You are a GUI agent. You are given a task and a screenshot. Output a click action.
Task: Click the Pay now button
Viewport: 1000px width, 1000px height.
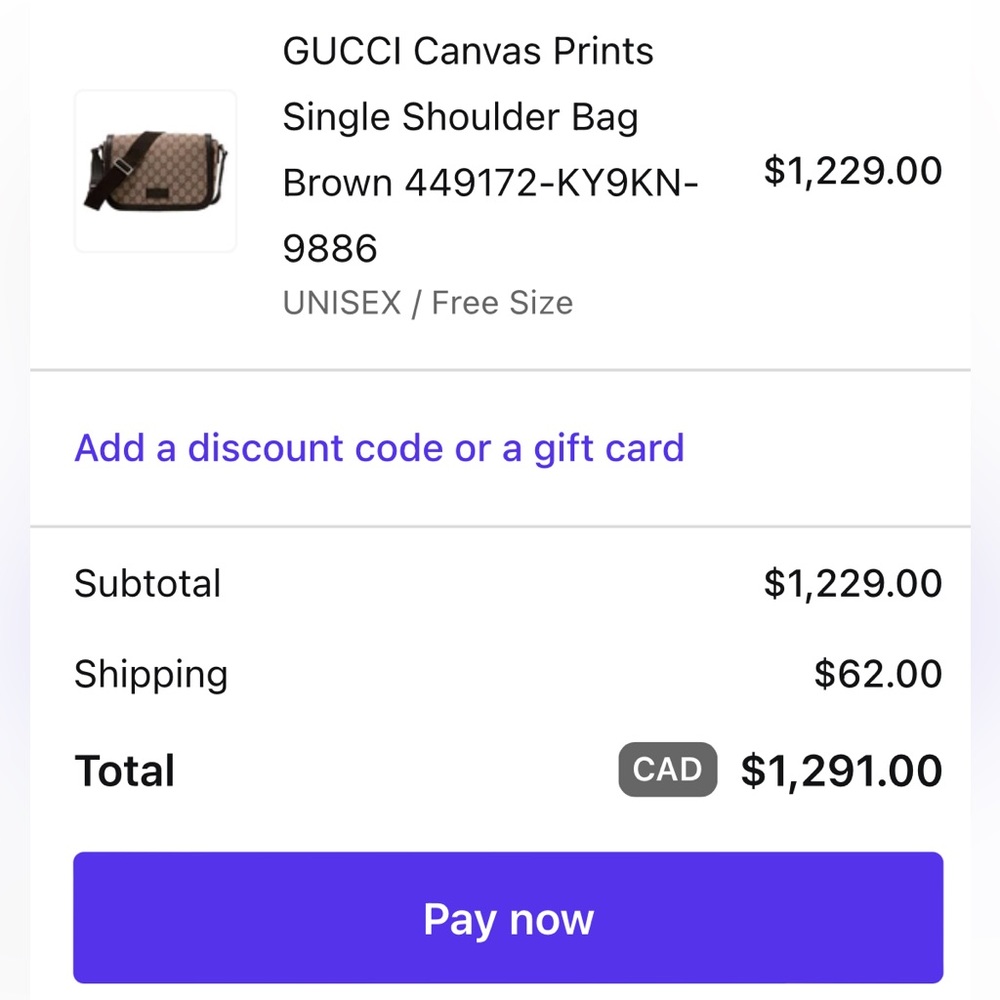pos(508,917)
